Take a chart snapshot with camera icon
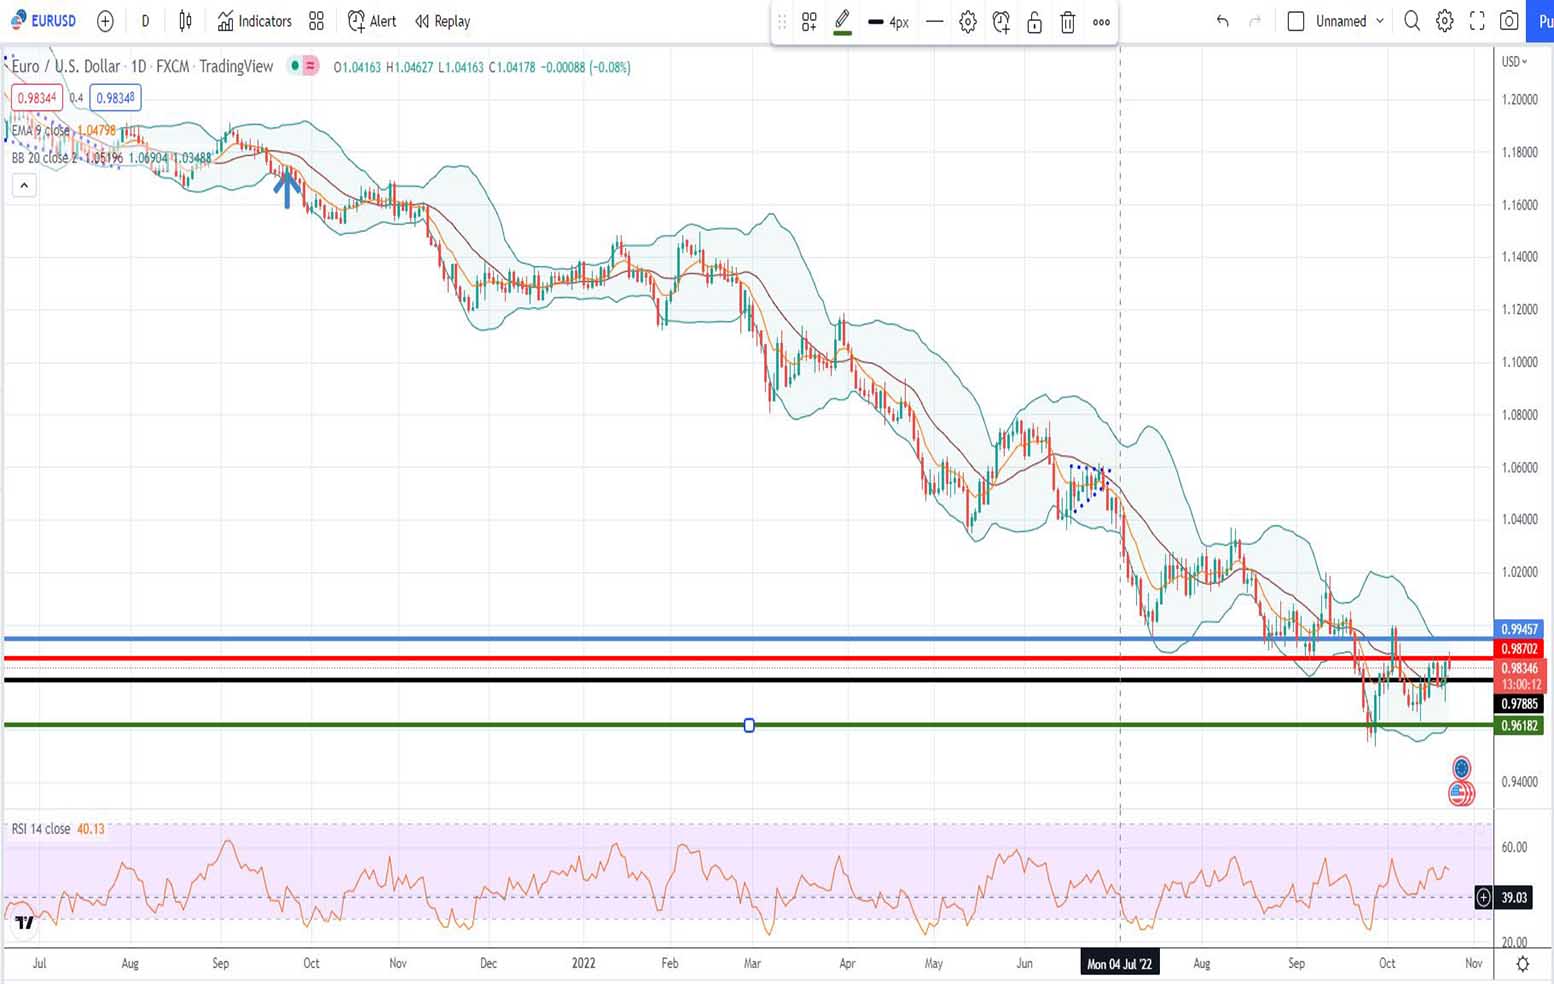The image size is (1554, 984). point(1509,20)
